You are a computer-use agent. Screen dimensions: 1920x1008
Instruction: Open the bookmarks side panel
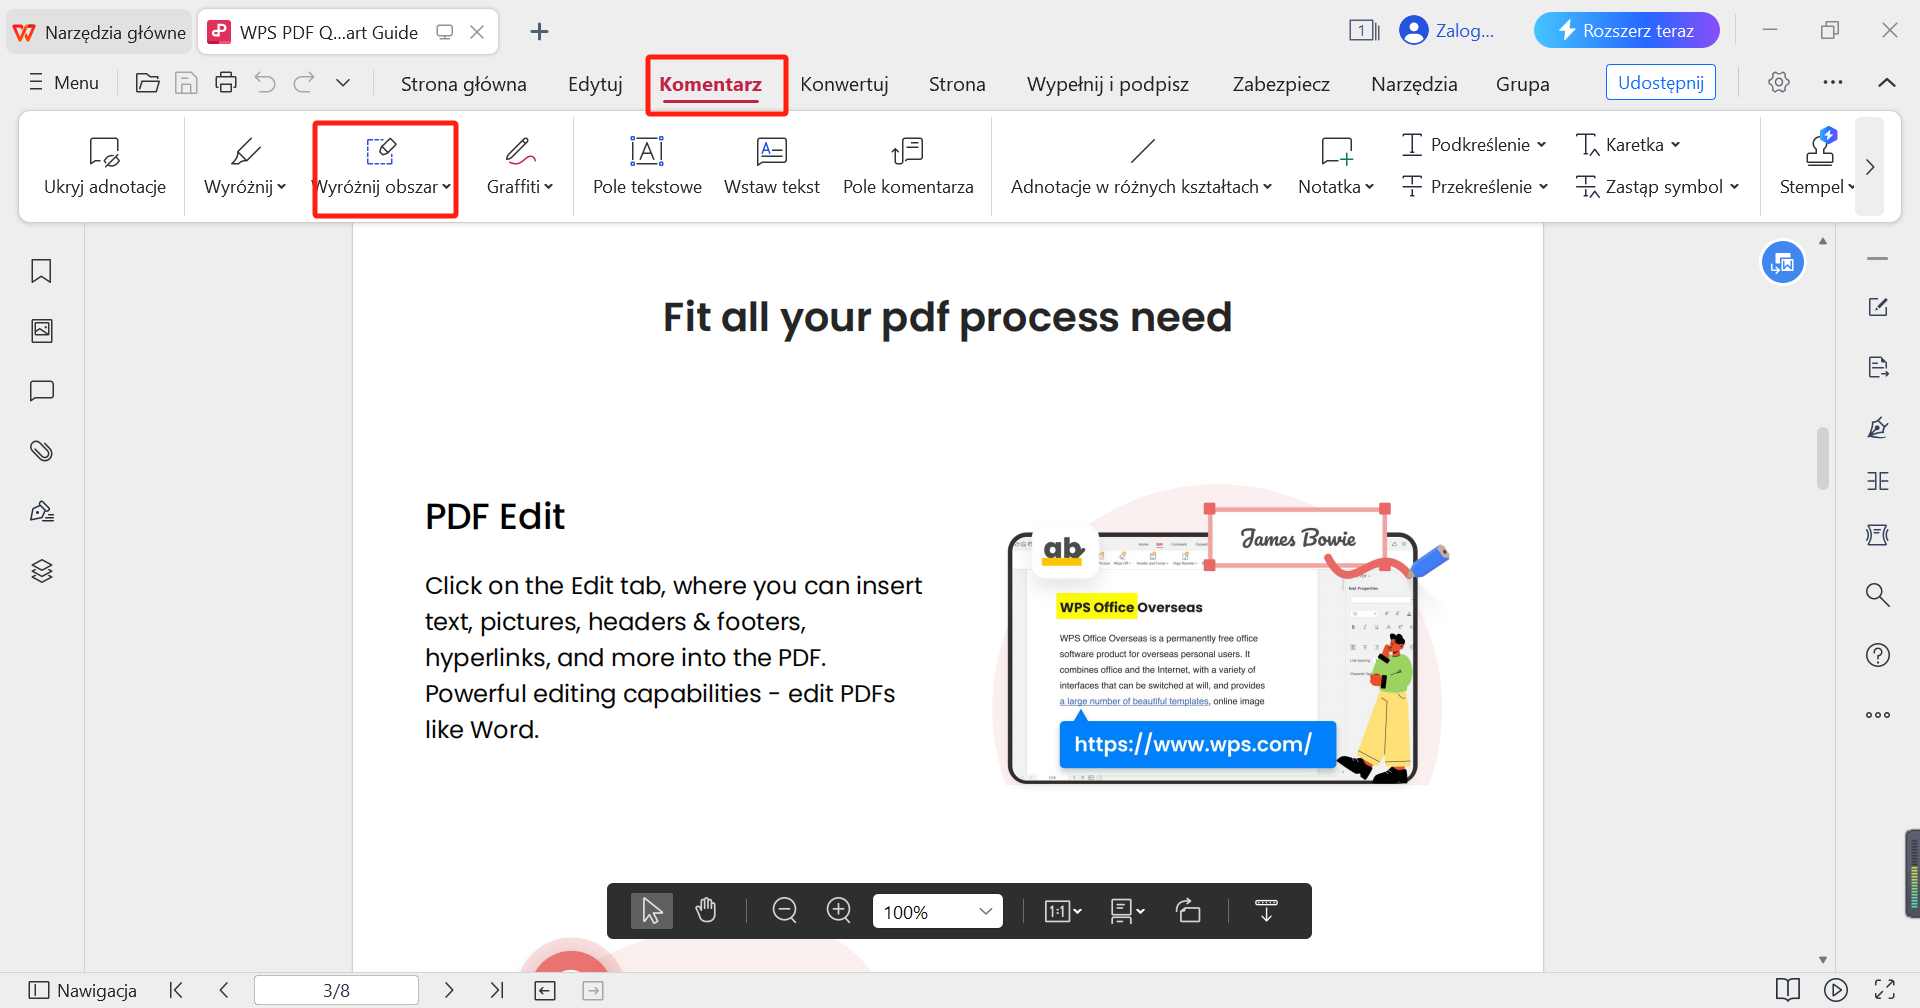tap(41, 271)
